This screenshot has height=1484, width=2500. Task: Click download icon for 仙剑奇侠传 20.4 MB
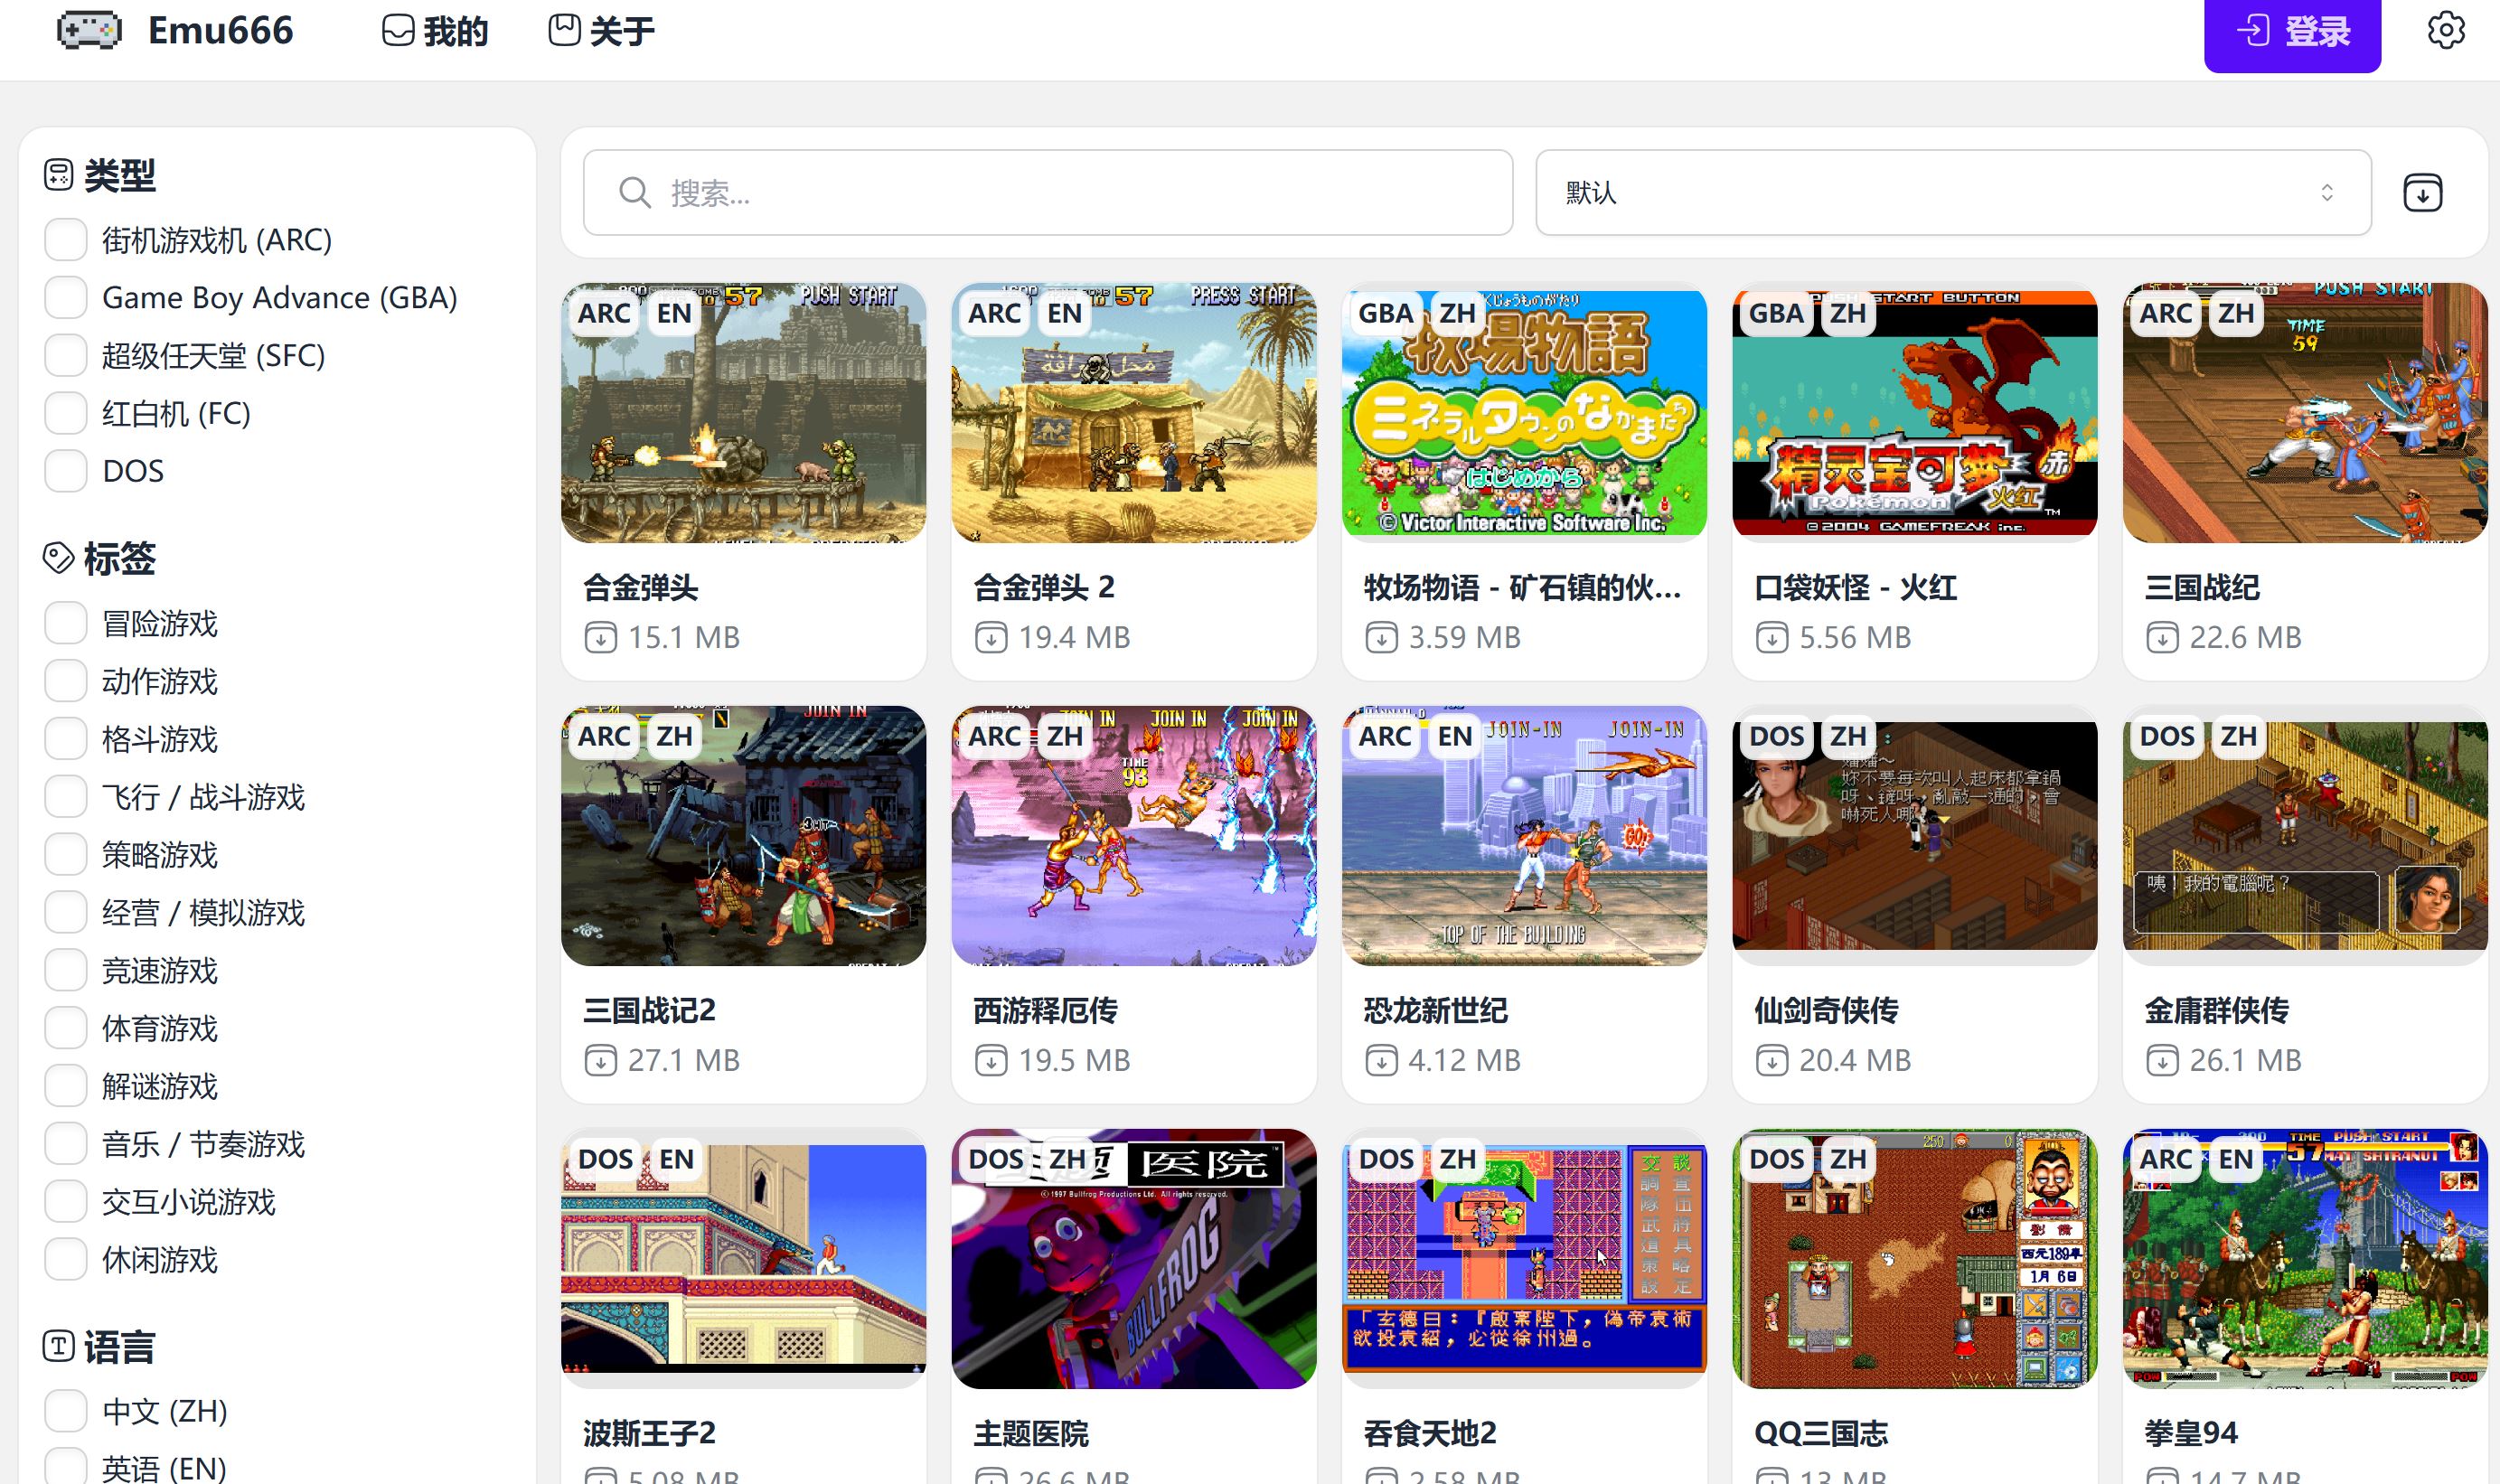point(1772,1061)
